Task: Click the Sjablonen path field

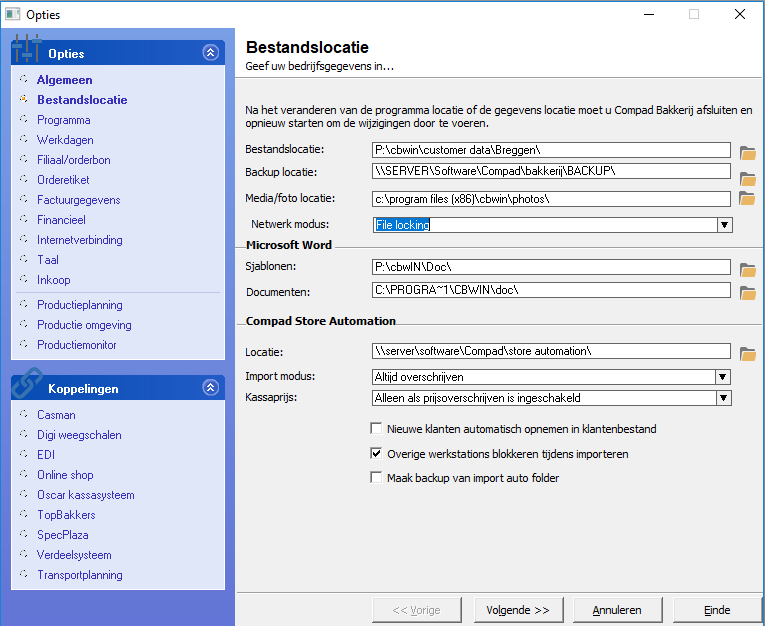Action: pyautogui.click(x=551, y=267)
